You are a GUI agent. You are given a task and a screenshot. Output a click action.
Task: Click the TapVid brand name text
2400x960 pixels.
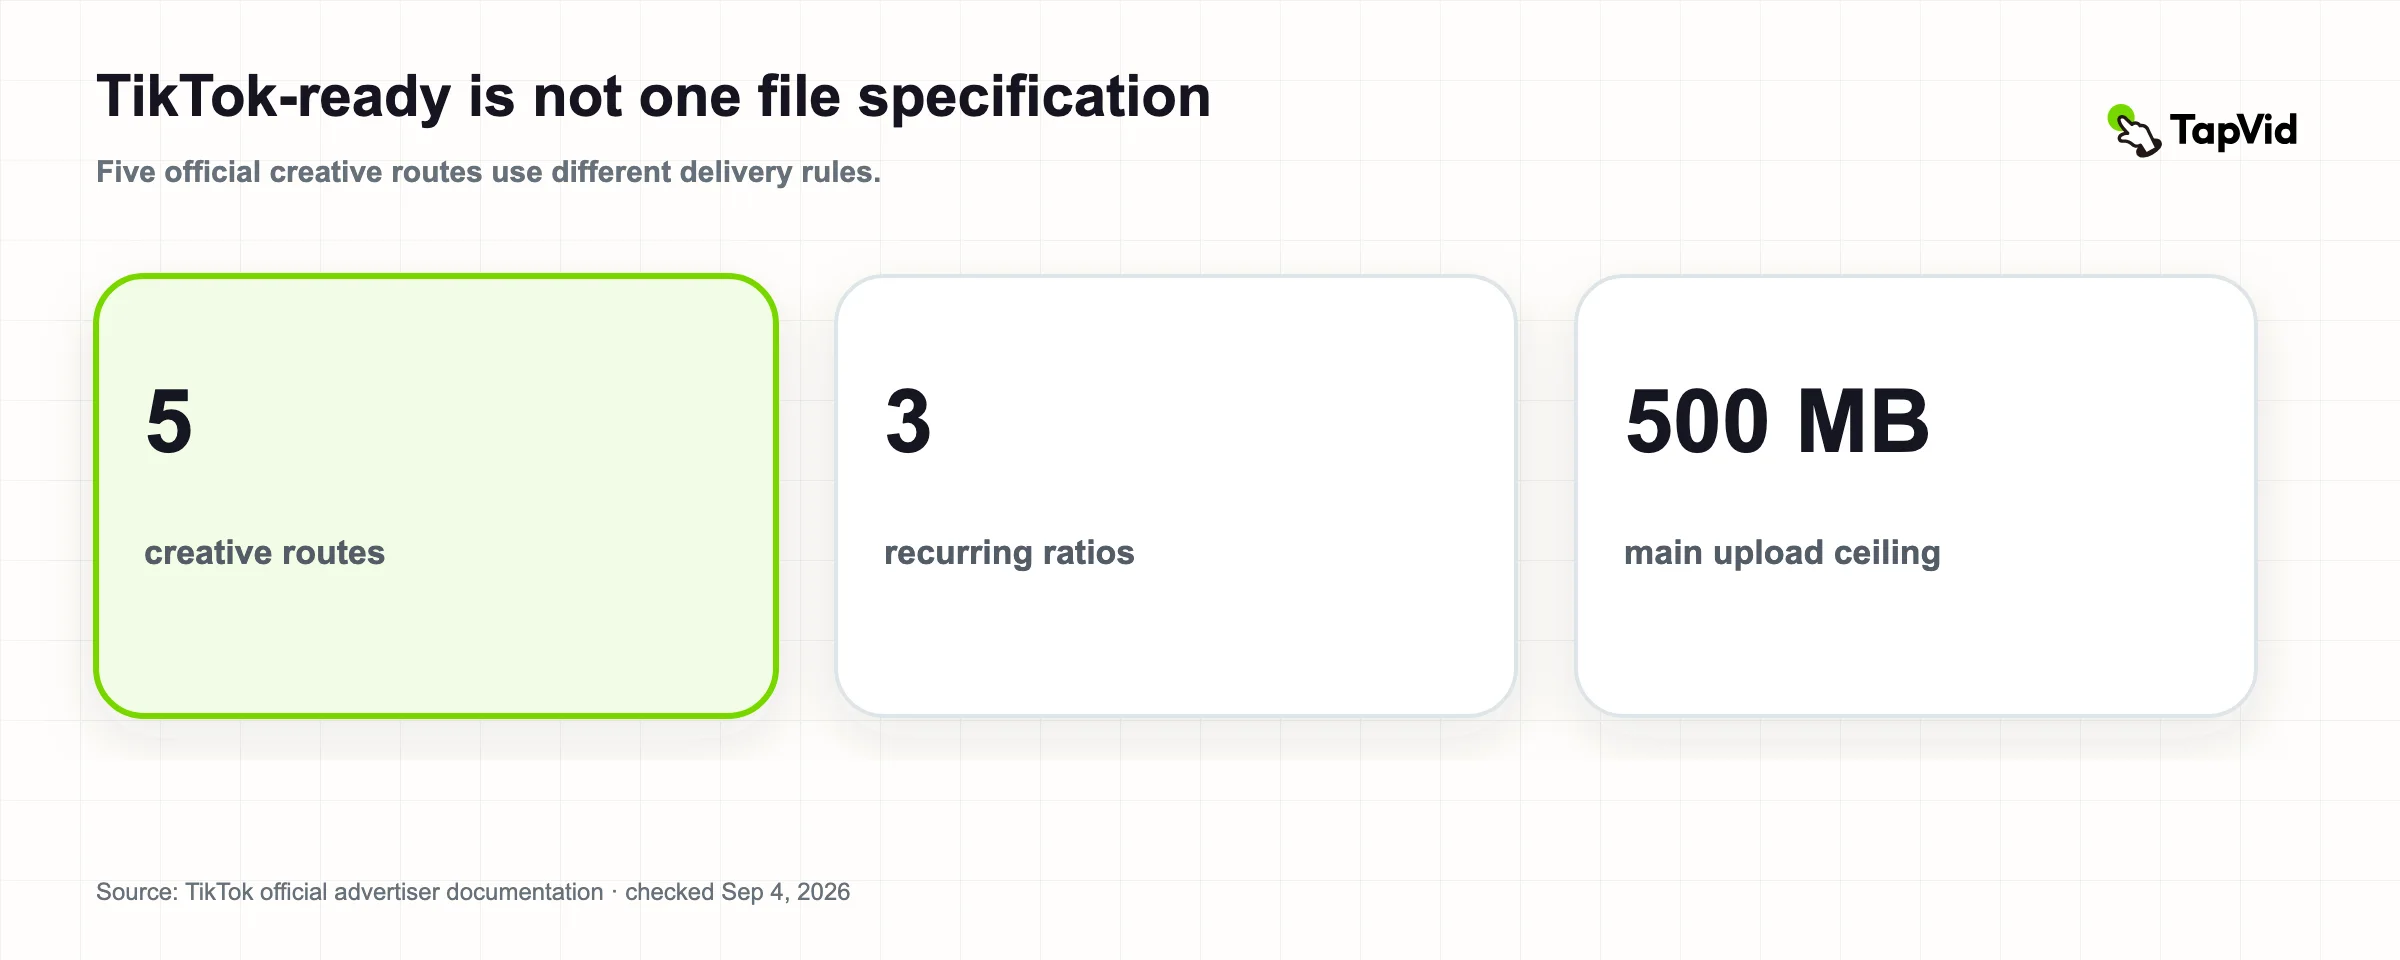2233,131
